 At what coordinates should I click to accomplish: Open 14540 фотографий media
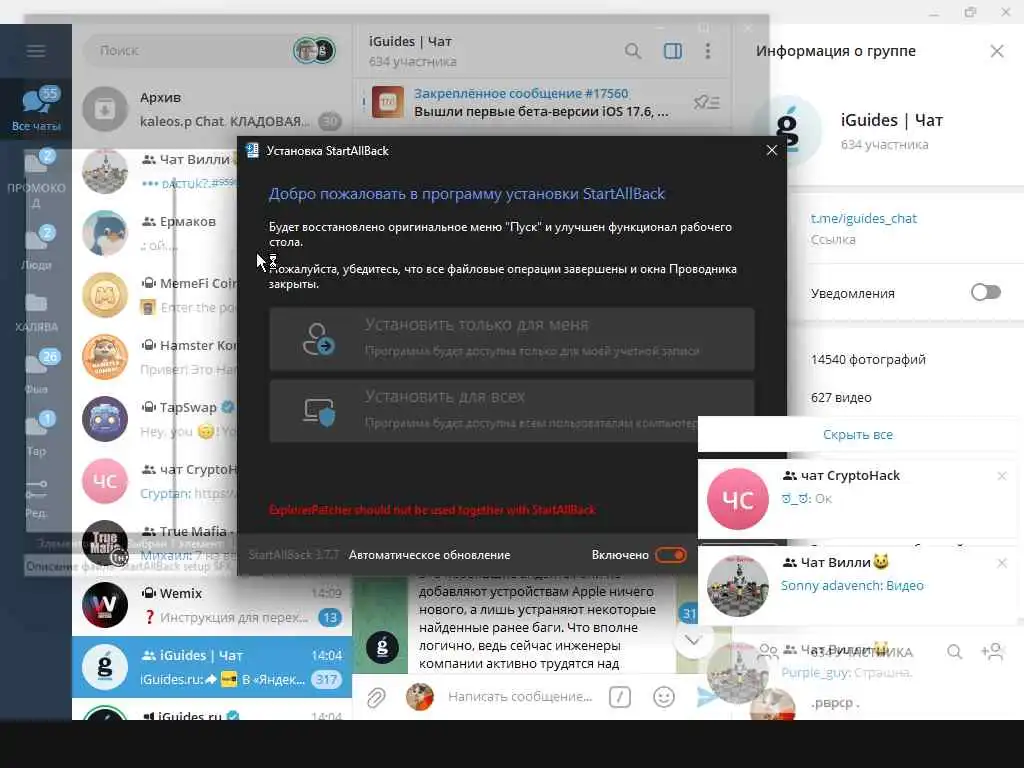pos(868,359)
